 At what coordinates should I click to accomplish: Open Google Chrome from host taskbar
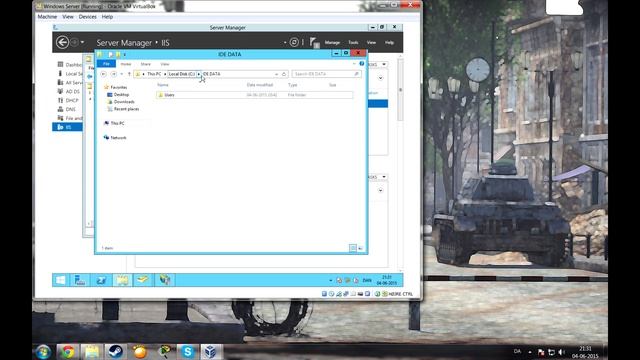(68, 351)
